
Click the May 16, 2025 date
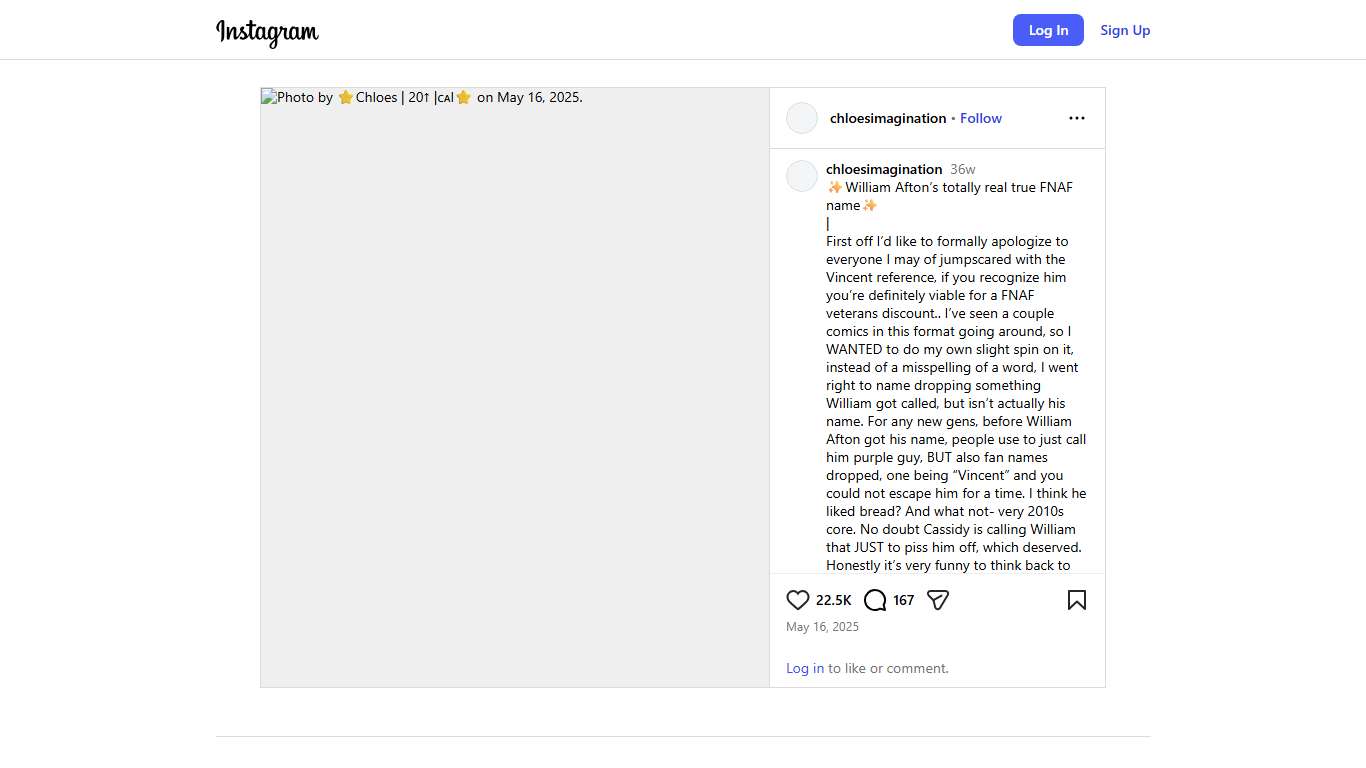click(822, 627)
